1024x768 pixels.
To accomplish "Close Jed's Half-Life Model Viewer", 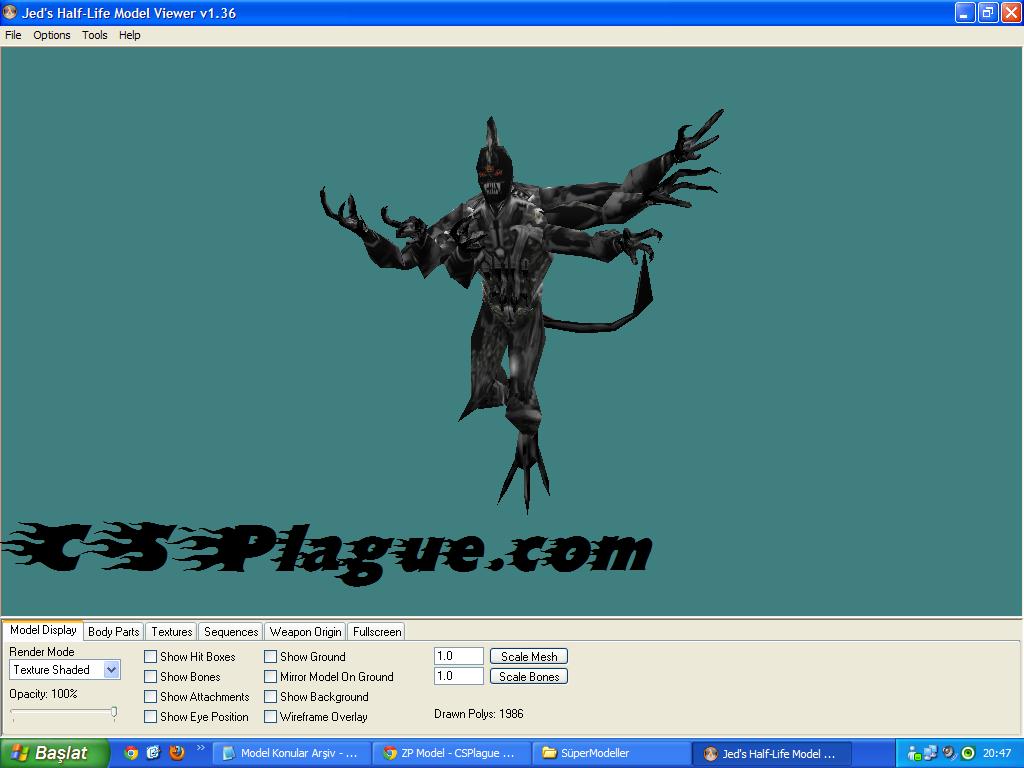I will [1011, 12].
